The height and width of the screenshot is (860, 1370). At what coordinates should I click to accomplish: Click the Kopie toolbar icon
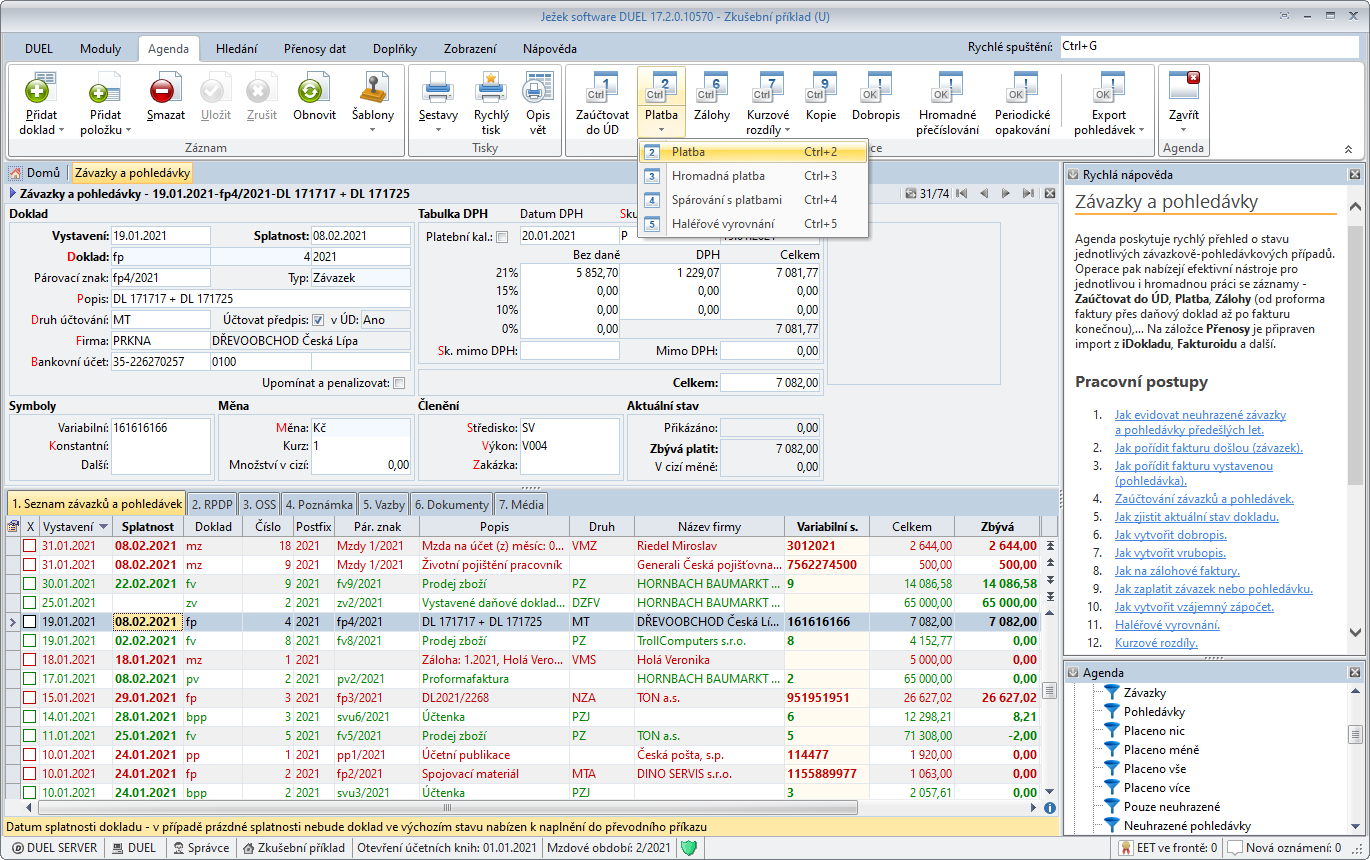(821, 89)
